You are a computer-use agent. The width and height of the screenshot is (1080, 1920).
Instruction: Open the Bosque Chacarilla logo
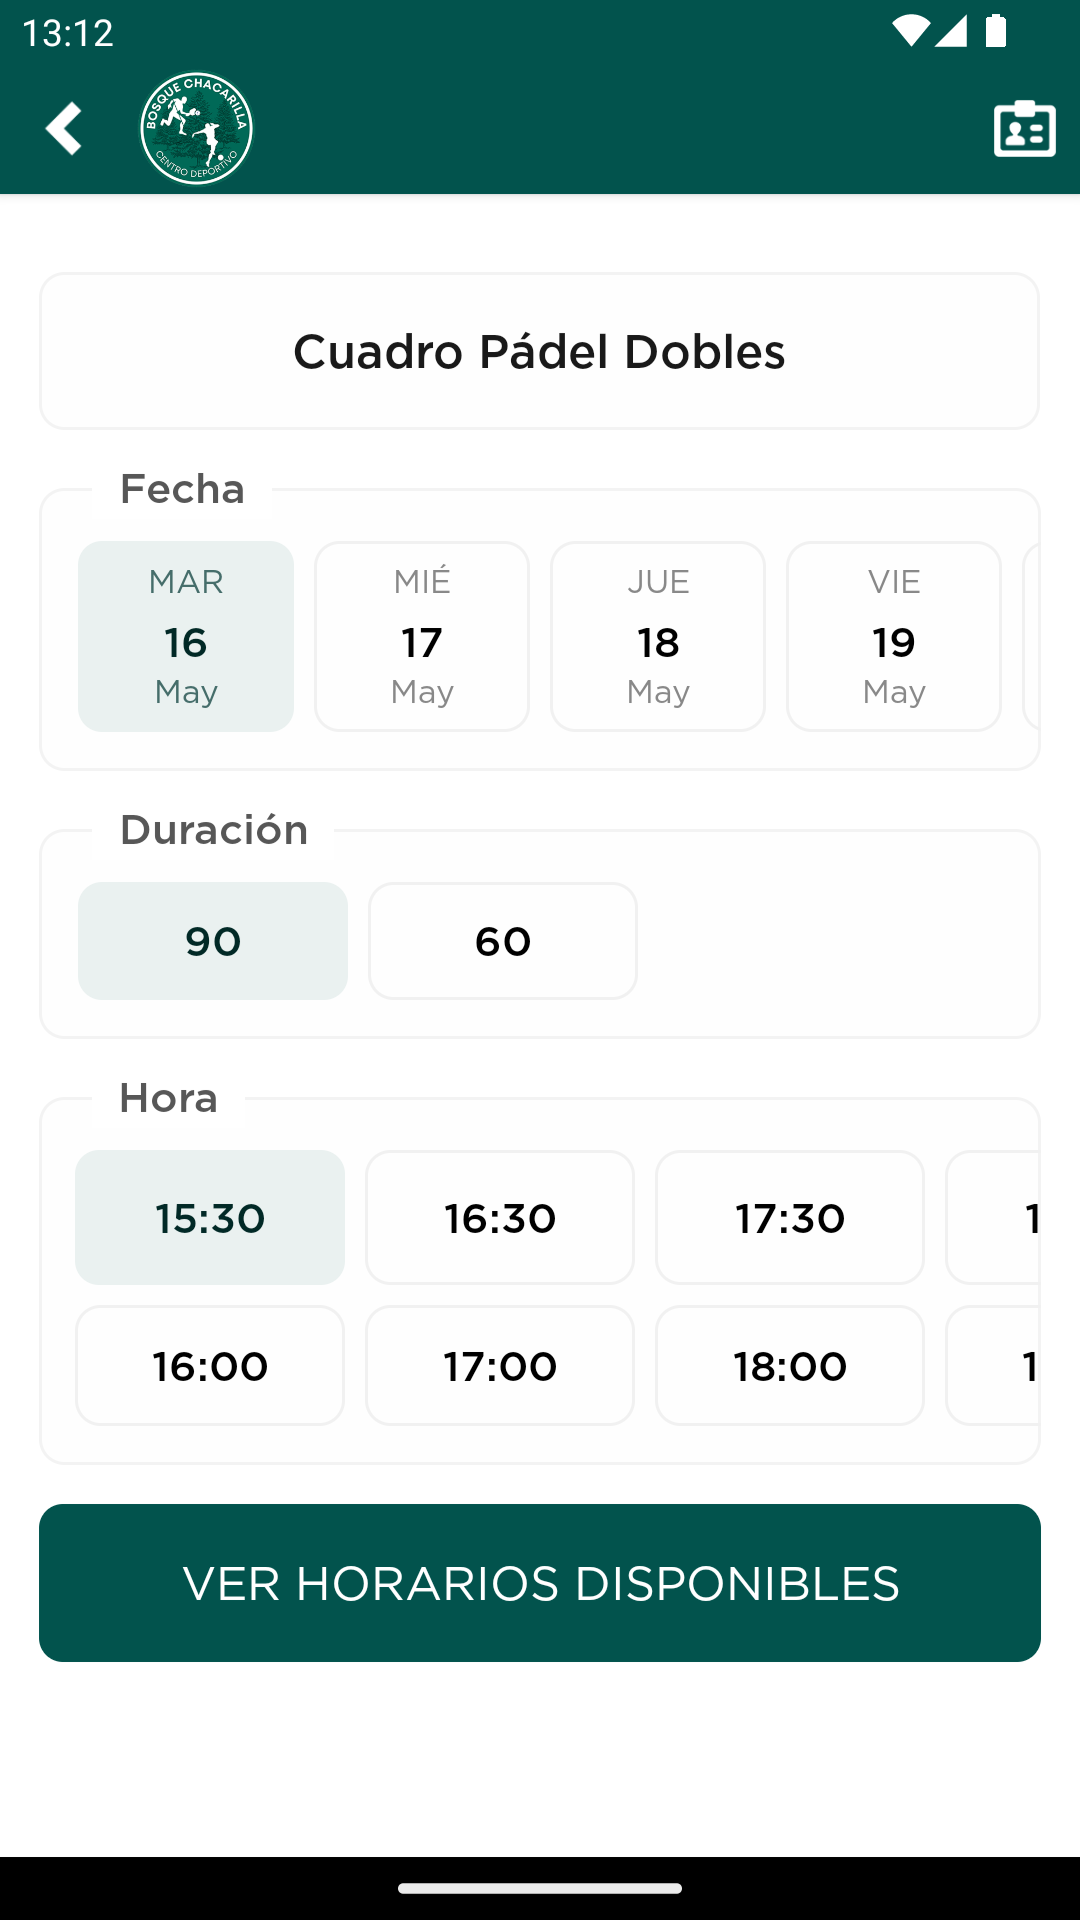click(196, 128)
